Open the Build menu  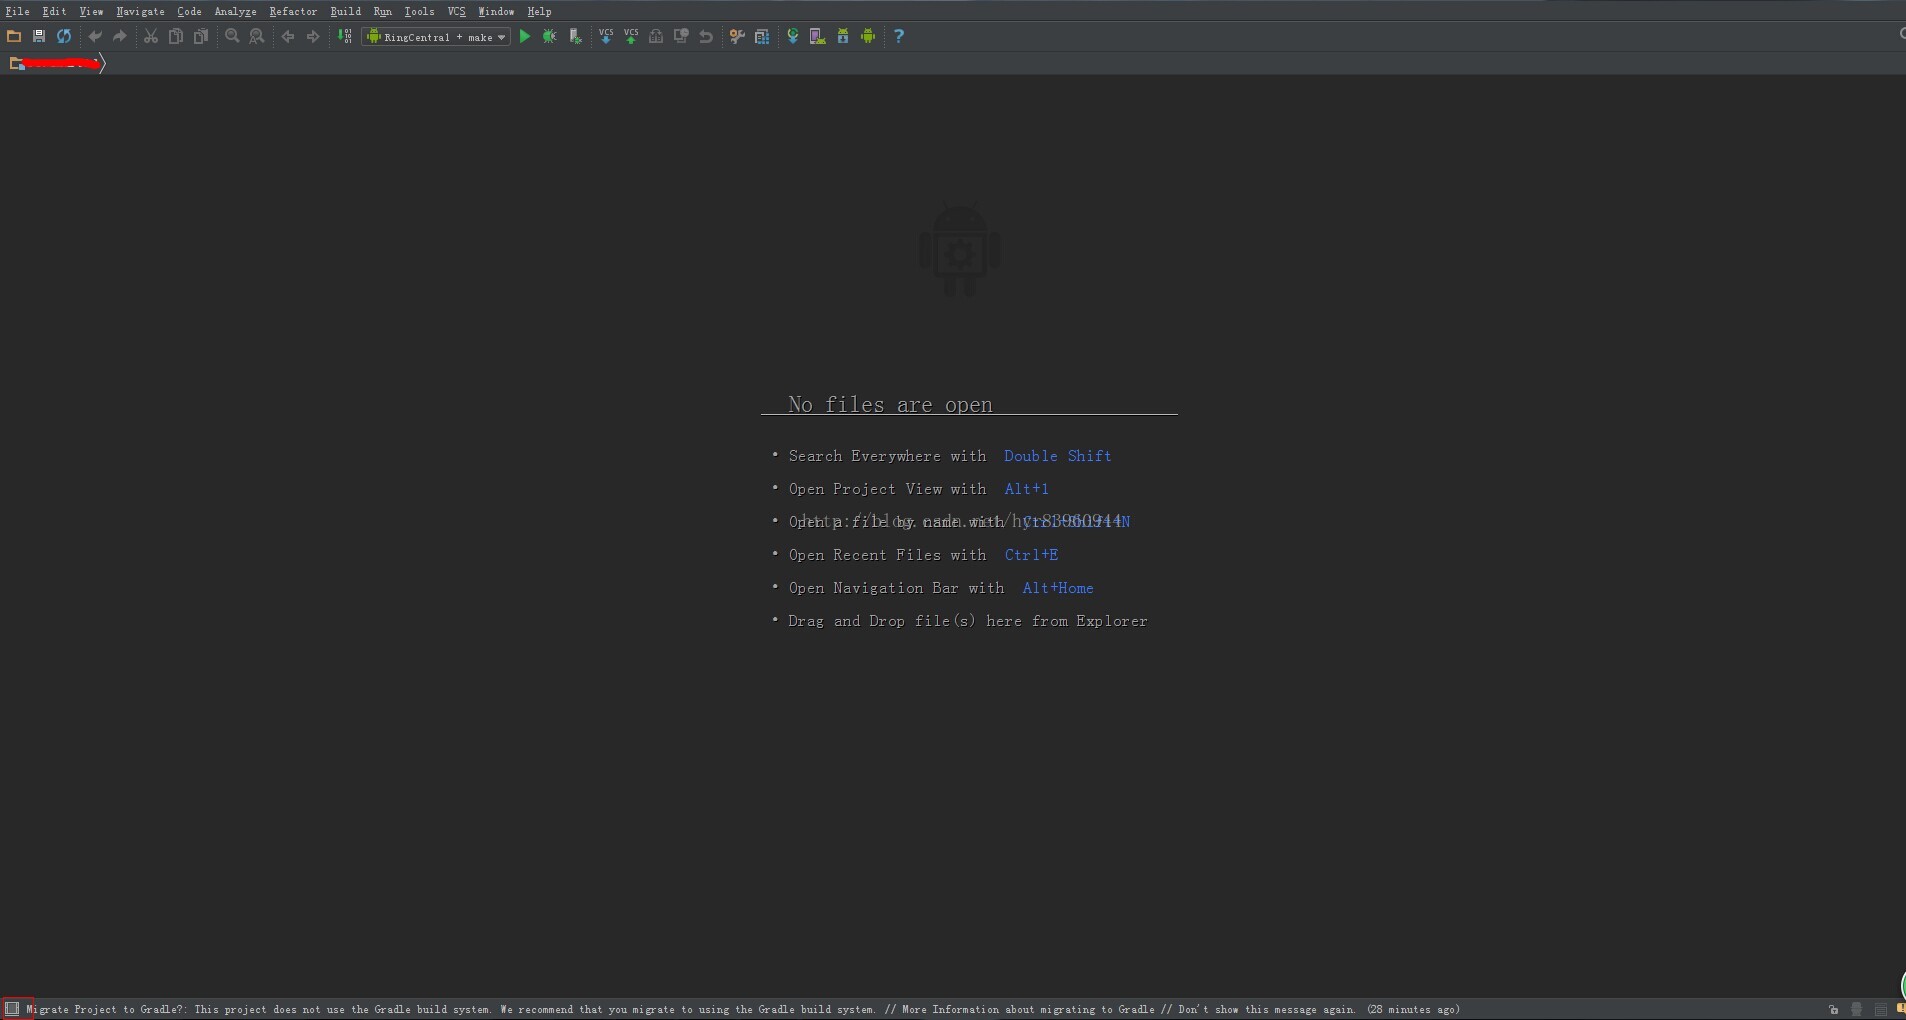point(346,11)
